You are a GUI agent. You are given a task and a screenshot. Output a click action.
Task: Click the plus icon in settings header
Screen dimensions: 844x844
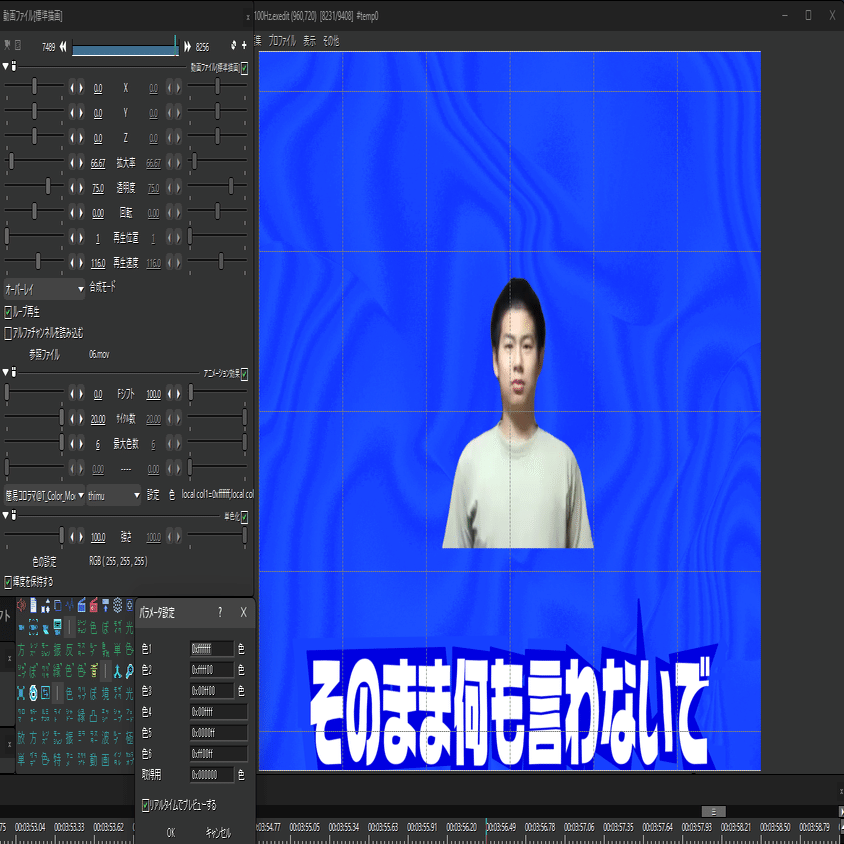[244, 46]
